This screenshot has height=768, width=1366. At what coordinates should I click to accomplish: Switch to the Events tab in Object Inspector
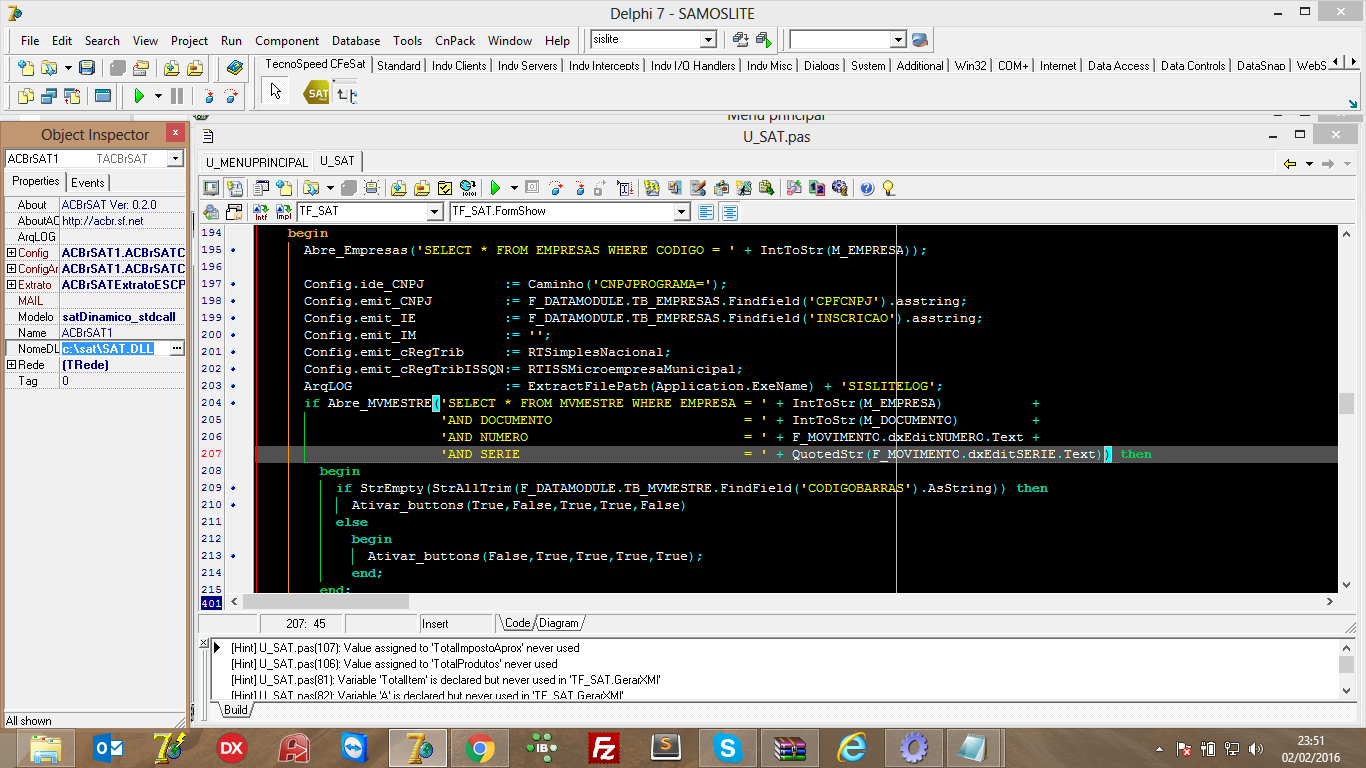click(87, 182)
